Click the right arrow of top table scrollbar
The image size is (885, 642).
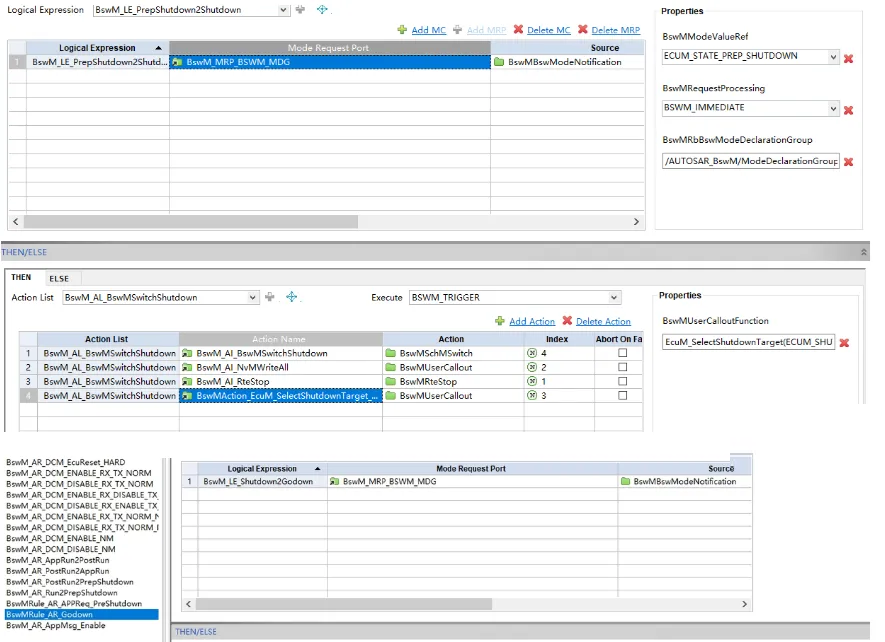point(636,222)
